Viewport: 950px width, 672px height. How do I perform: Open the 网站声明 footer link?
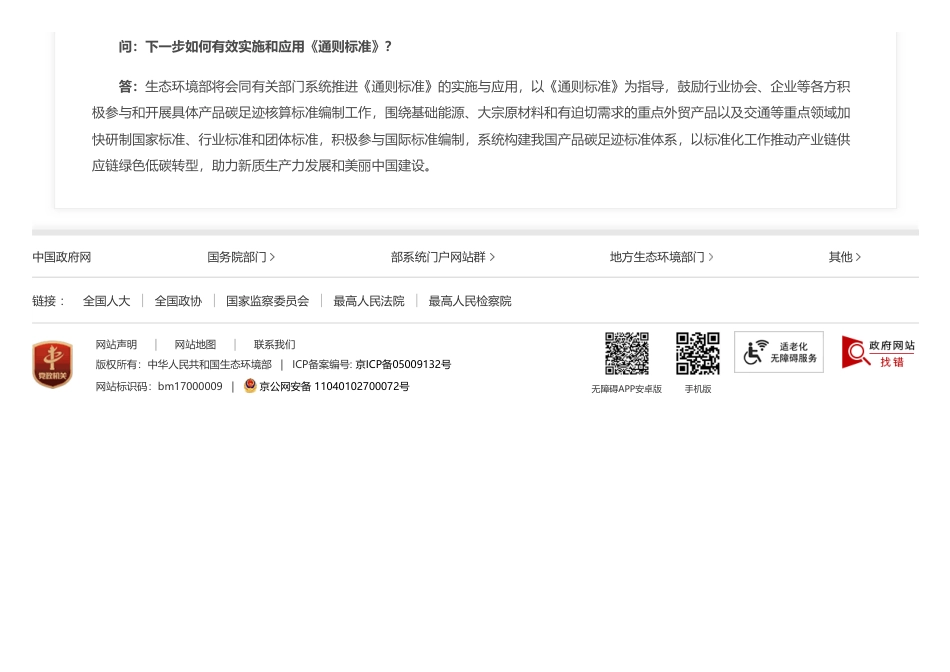(x=116, y=345)
